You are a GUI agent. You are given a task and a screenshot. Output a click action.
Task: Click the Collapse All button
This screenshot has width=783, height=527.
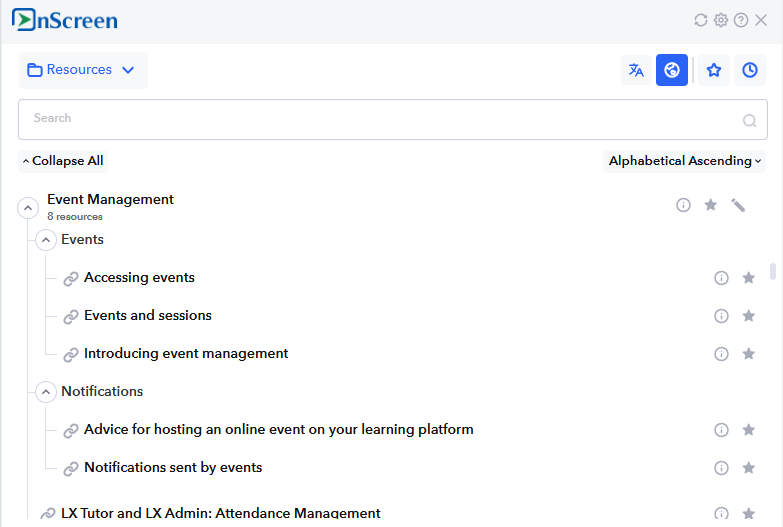coord(63,161)
